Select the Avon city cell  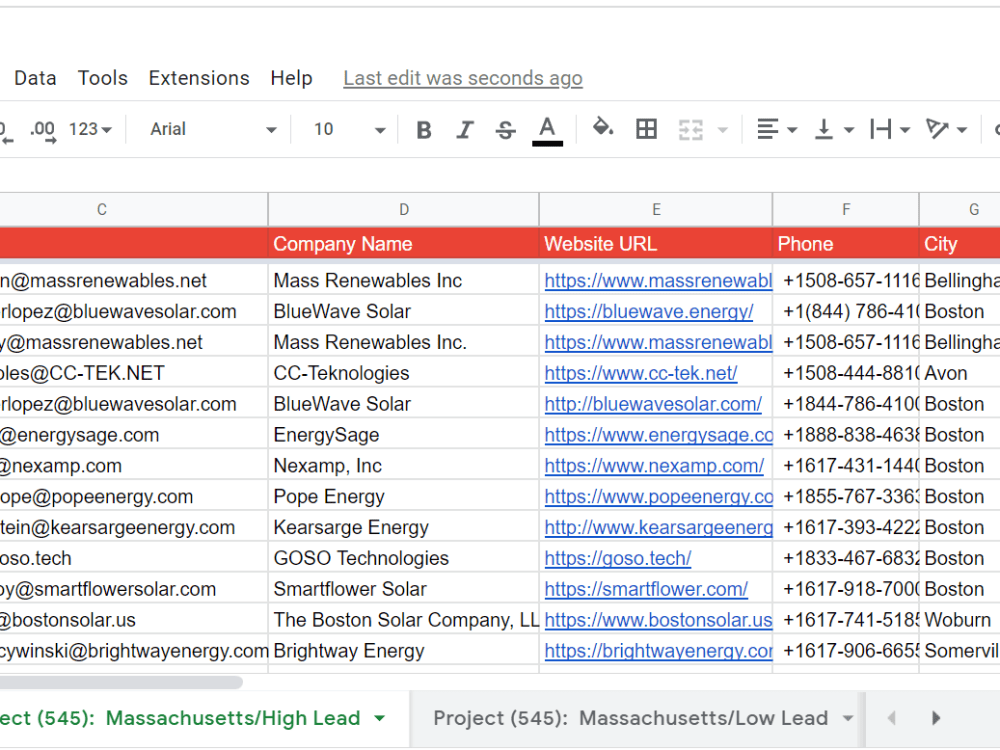(x=960, y=373)
